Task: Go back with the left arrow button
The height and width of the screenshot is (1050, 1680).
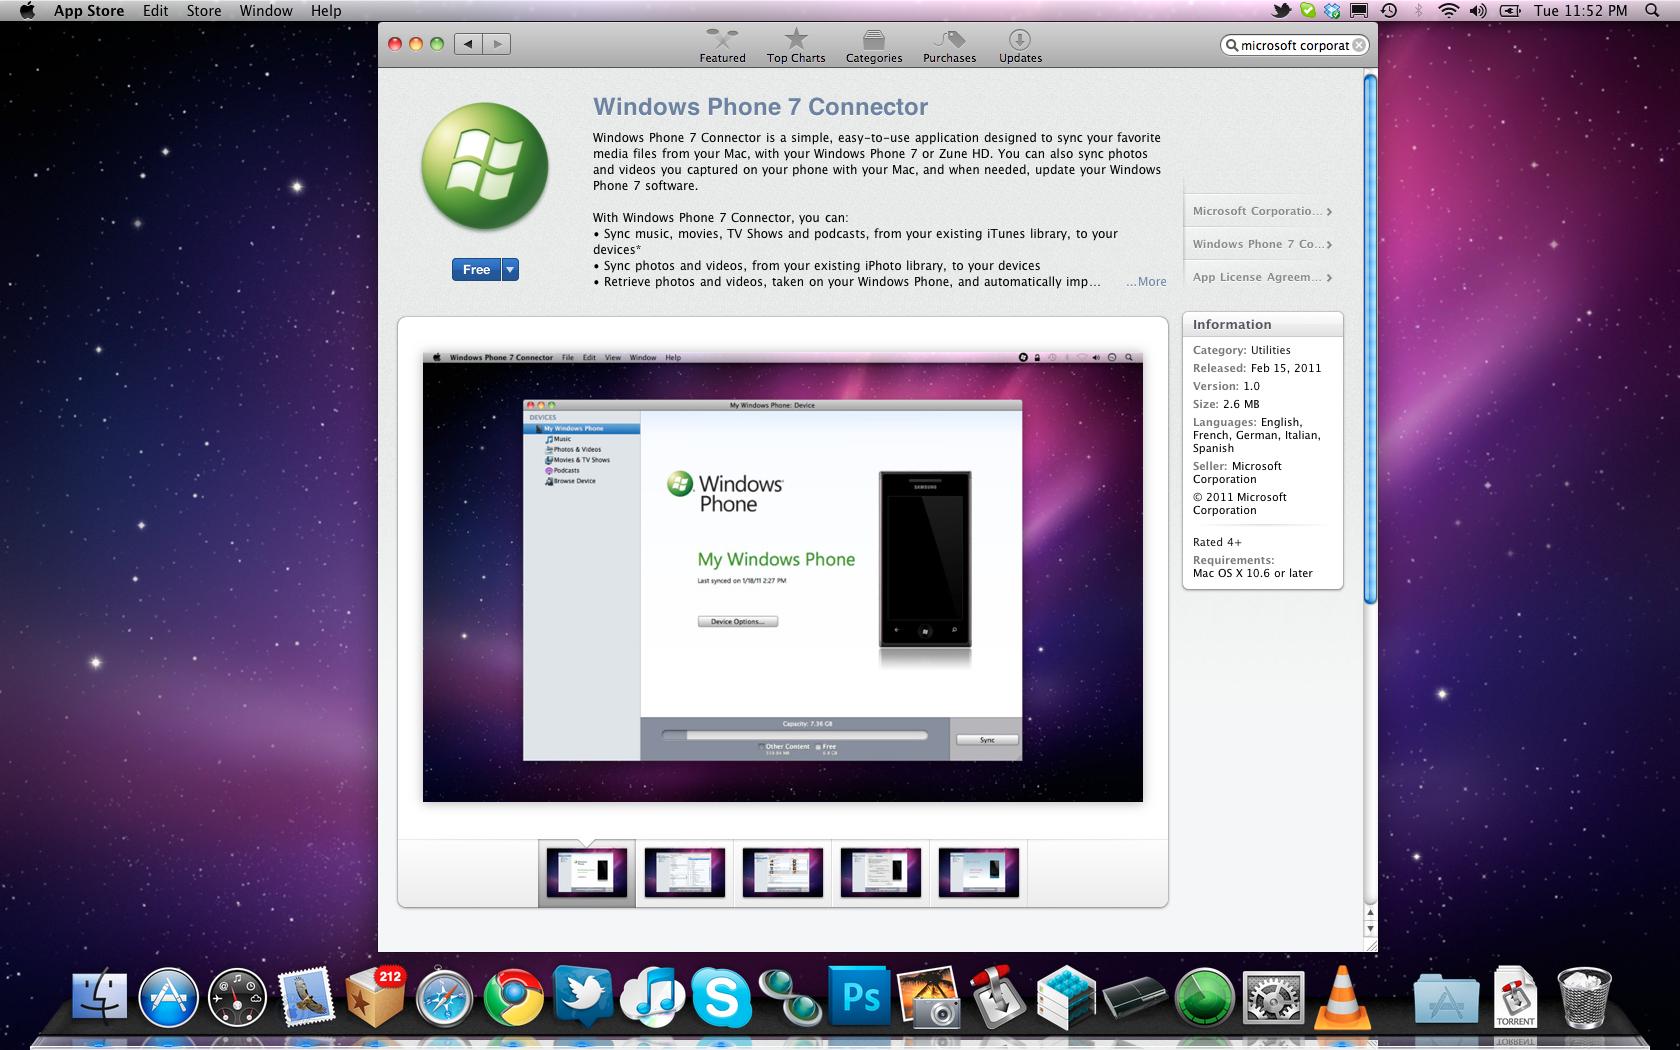Action: [468, 43]
